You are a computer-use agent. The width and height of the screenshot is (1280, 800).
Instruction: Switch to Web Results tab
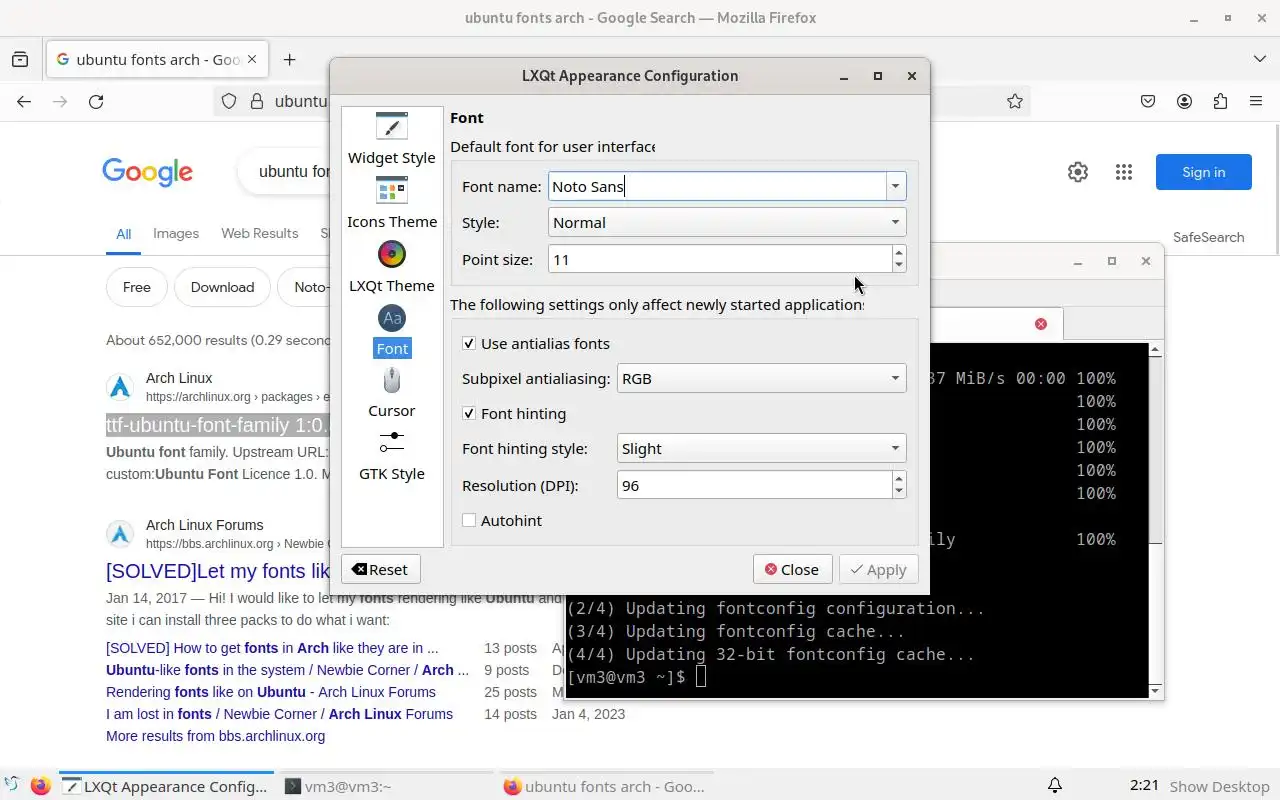click(260, 233)
